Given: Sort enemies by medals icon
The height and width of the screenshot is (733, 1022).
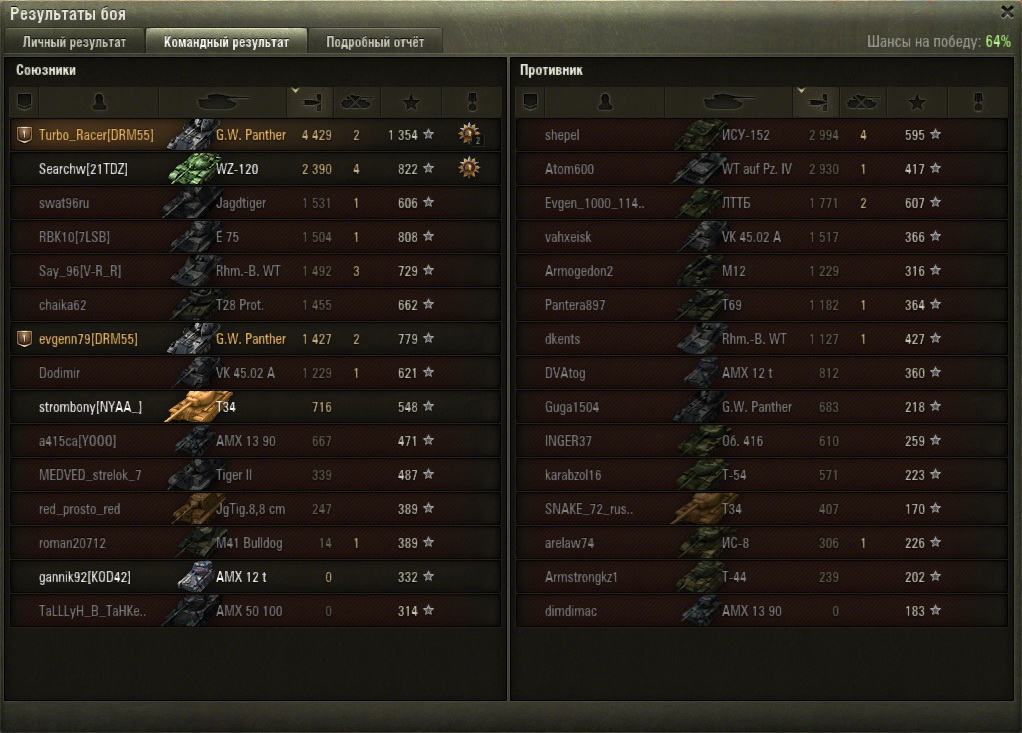Looking at the screenshot, I should 978,102.
